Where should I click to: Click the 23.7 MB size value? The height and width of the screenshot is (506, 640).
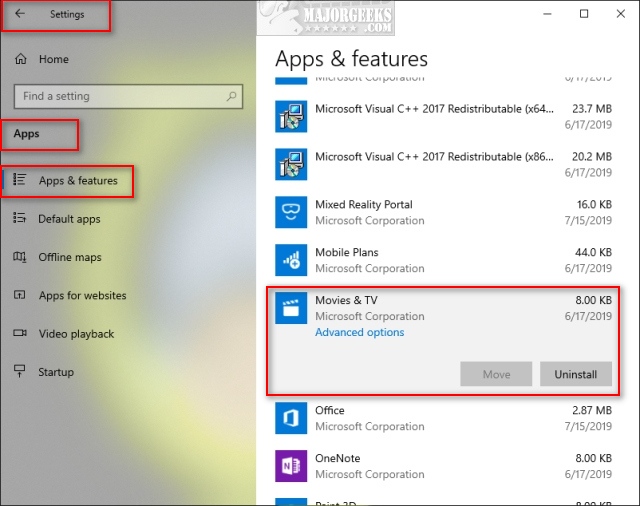pos(592,109)
